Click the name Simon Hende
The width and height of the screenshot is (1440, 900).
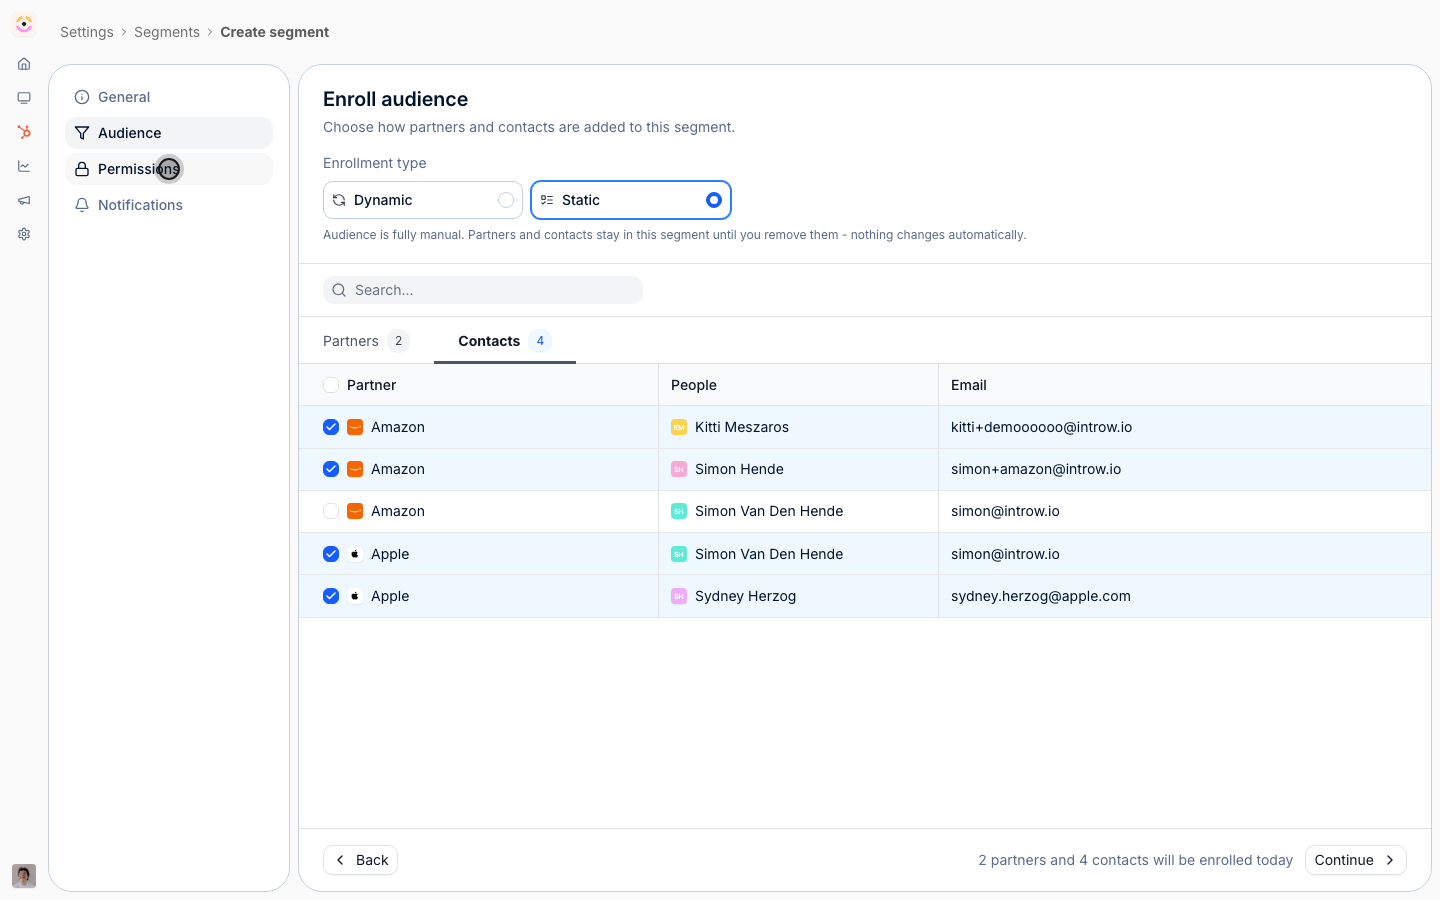(739, 469)
